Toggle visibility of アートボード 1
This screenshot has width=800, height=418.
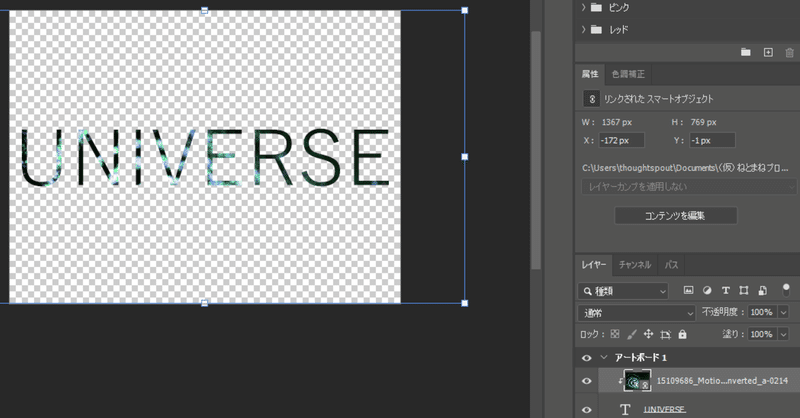(x=587, y=358)
